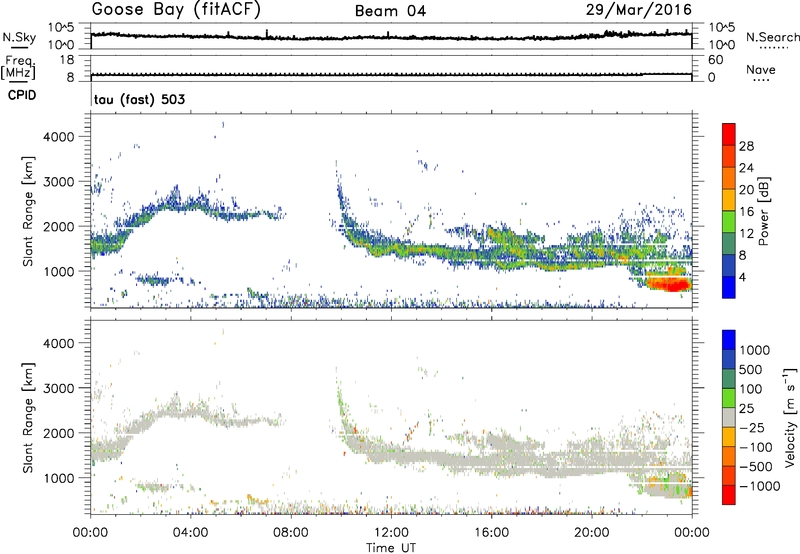This screenshot has height=554, width=800.
Task: Click the 'CPID' label
Action: (22, 95)
